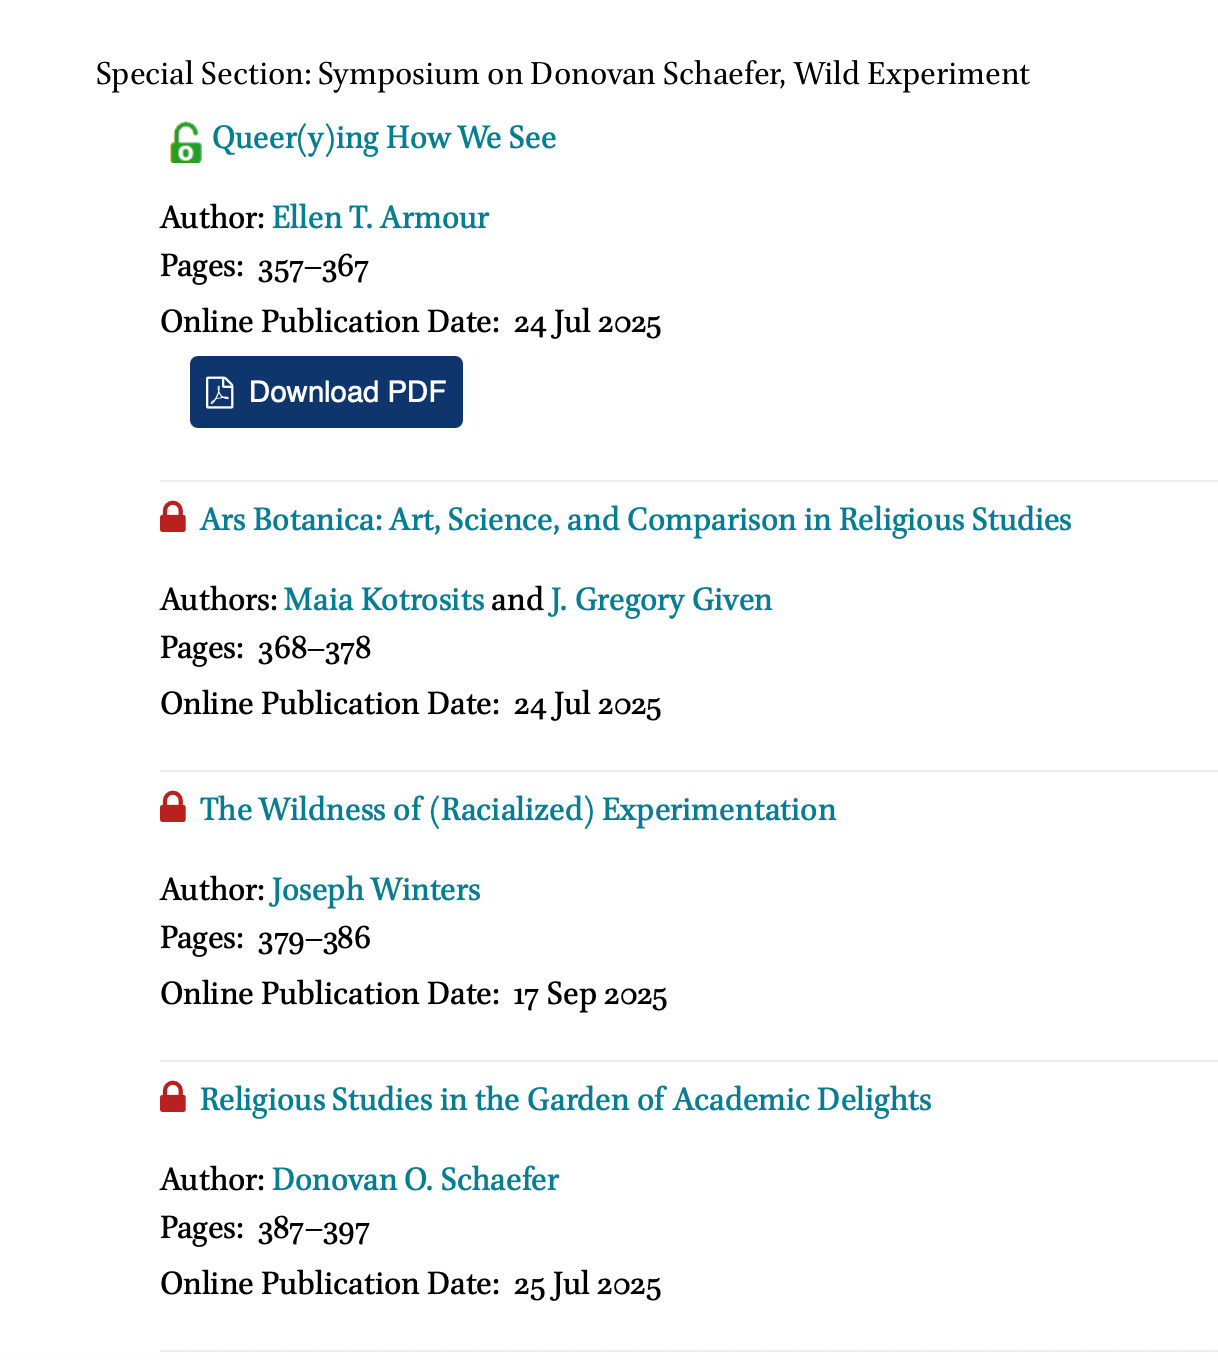Open The Wildness of (Racialized) Experimentation
Screen dimensions: 1218x1360
(518, 810)
